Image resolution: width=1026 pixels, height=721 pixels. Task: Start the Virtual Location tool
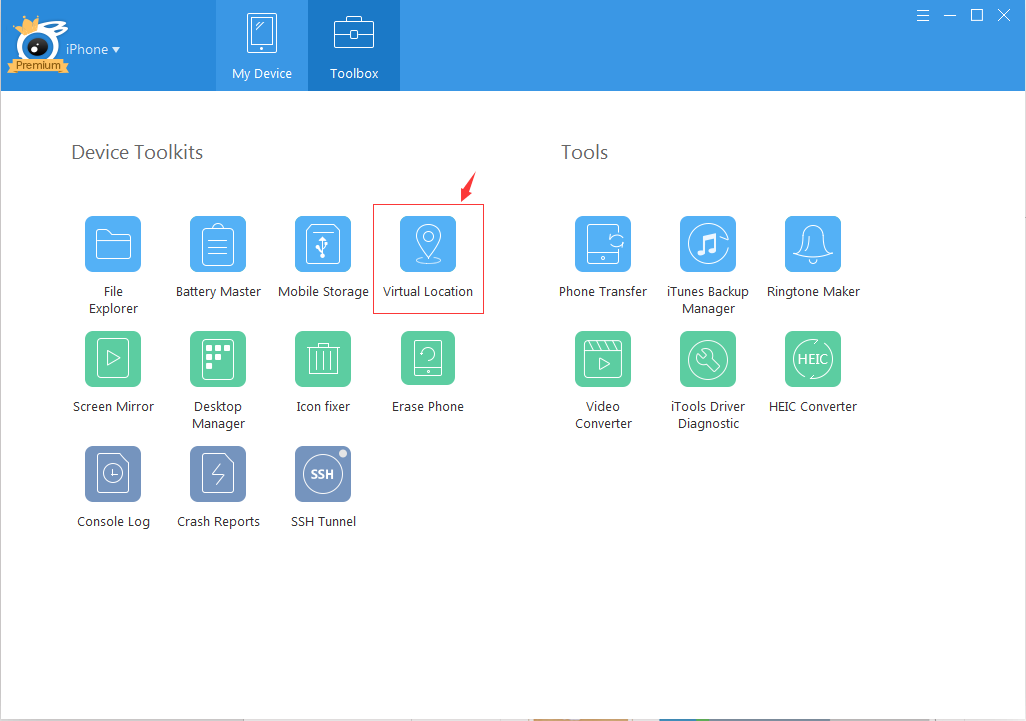(428, 244)
